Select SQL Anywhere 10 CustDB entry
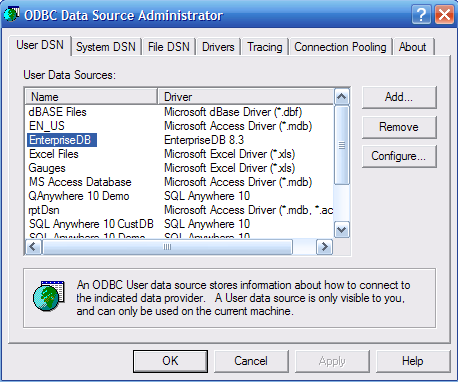This screenshot has width=458, height=382. coord(91,224)
